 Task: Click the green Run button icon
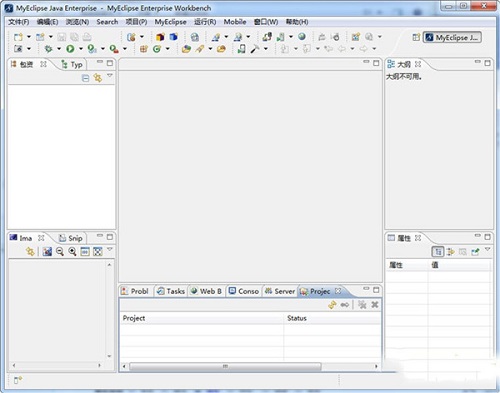[70, 49]
